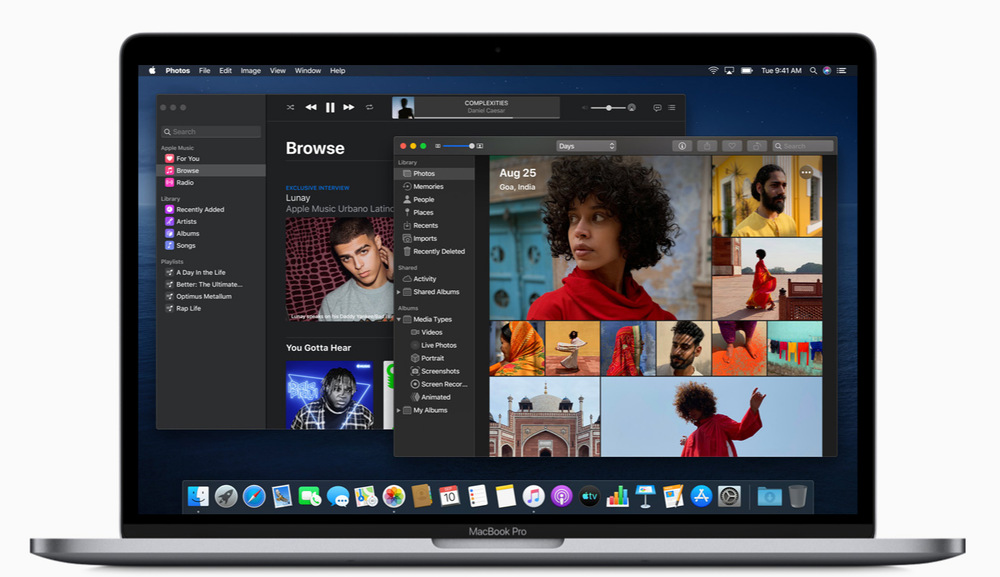Open A Day in the Life playlist
This screenshot has width=1000, height=577.
[211, 272]
